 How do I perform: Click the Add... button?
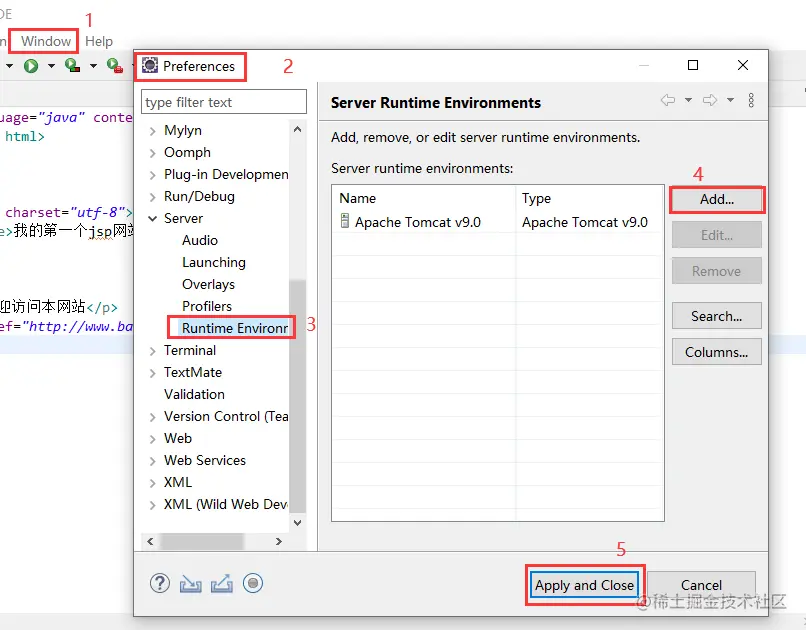tap(717, 199)
